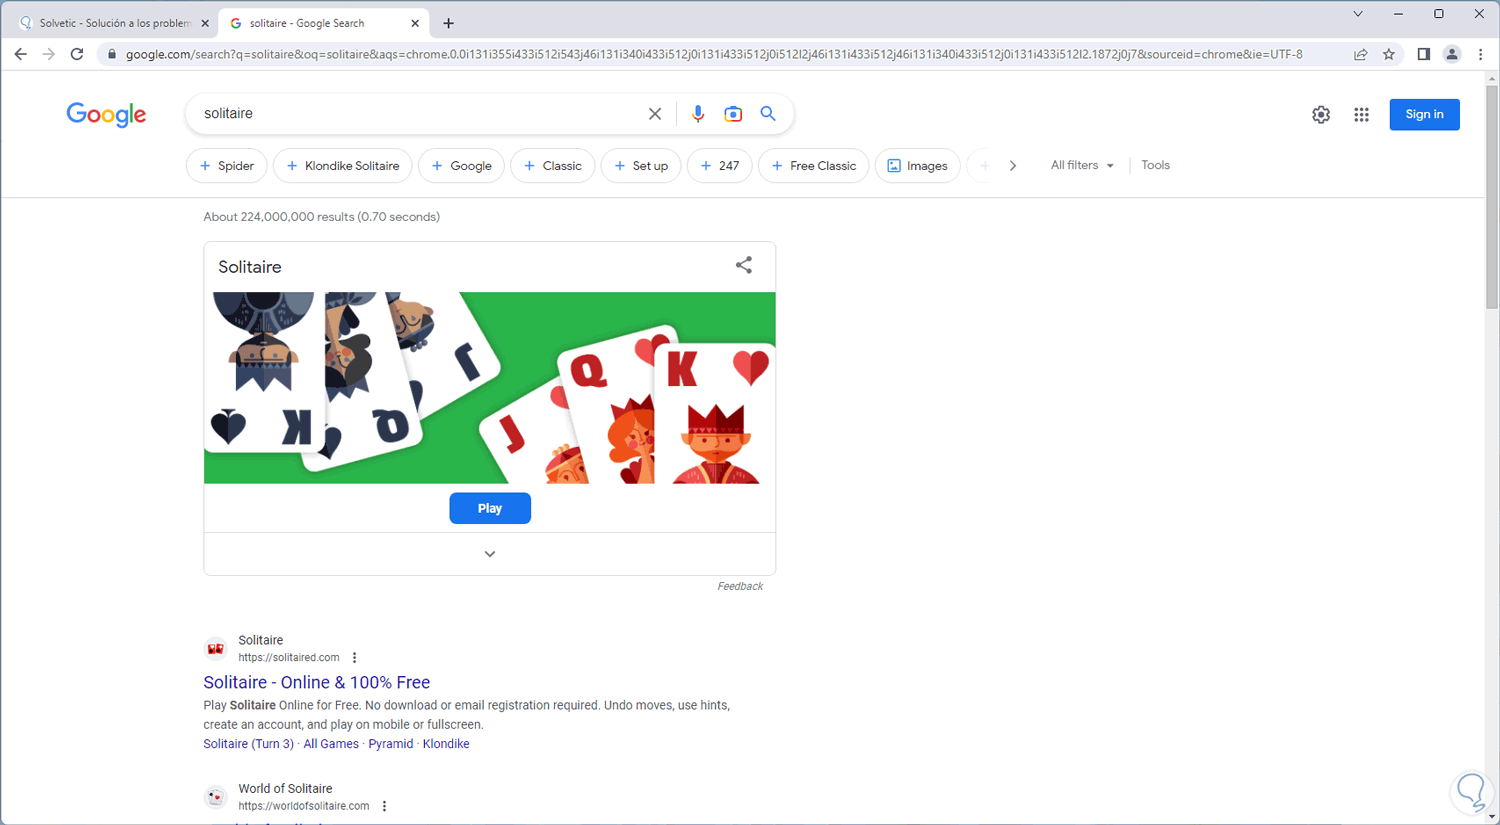Click the solitaired.com site favicon
The width and height of the screenshot is (1500, 825).
click(x=215, y=649)
